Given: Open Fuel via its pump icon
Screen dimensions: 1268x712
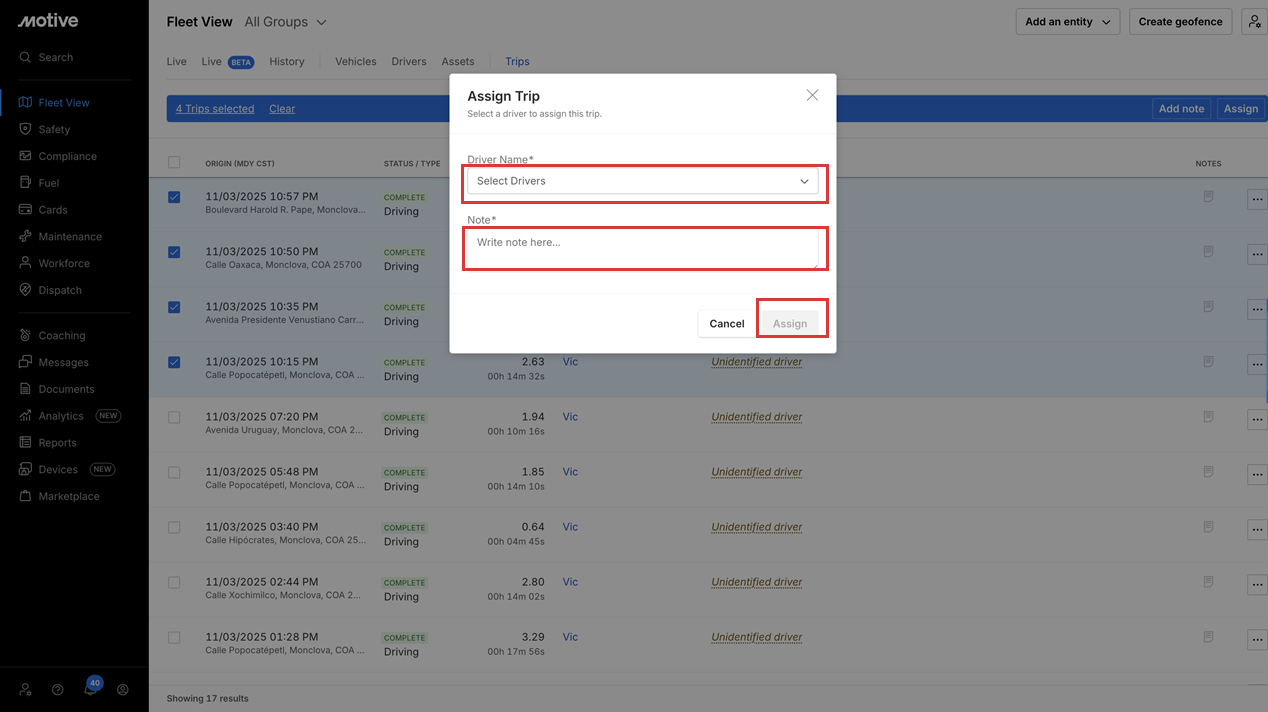Looking at the screenshot, I should point(26,183).
